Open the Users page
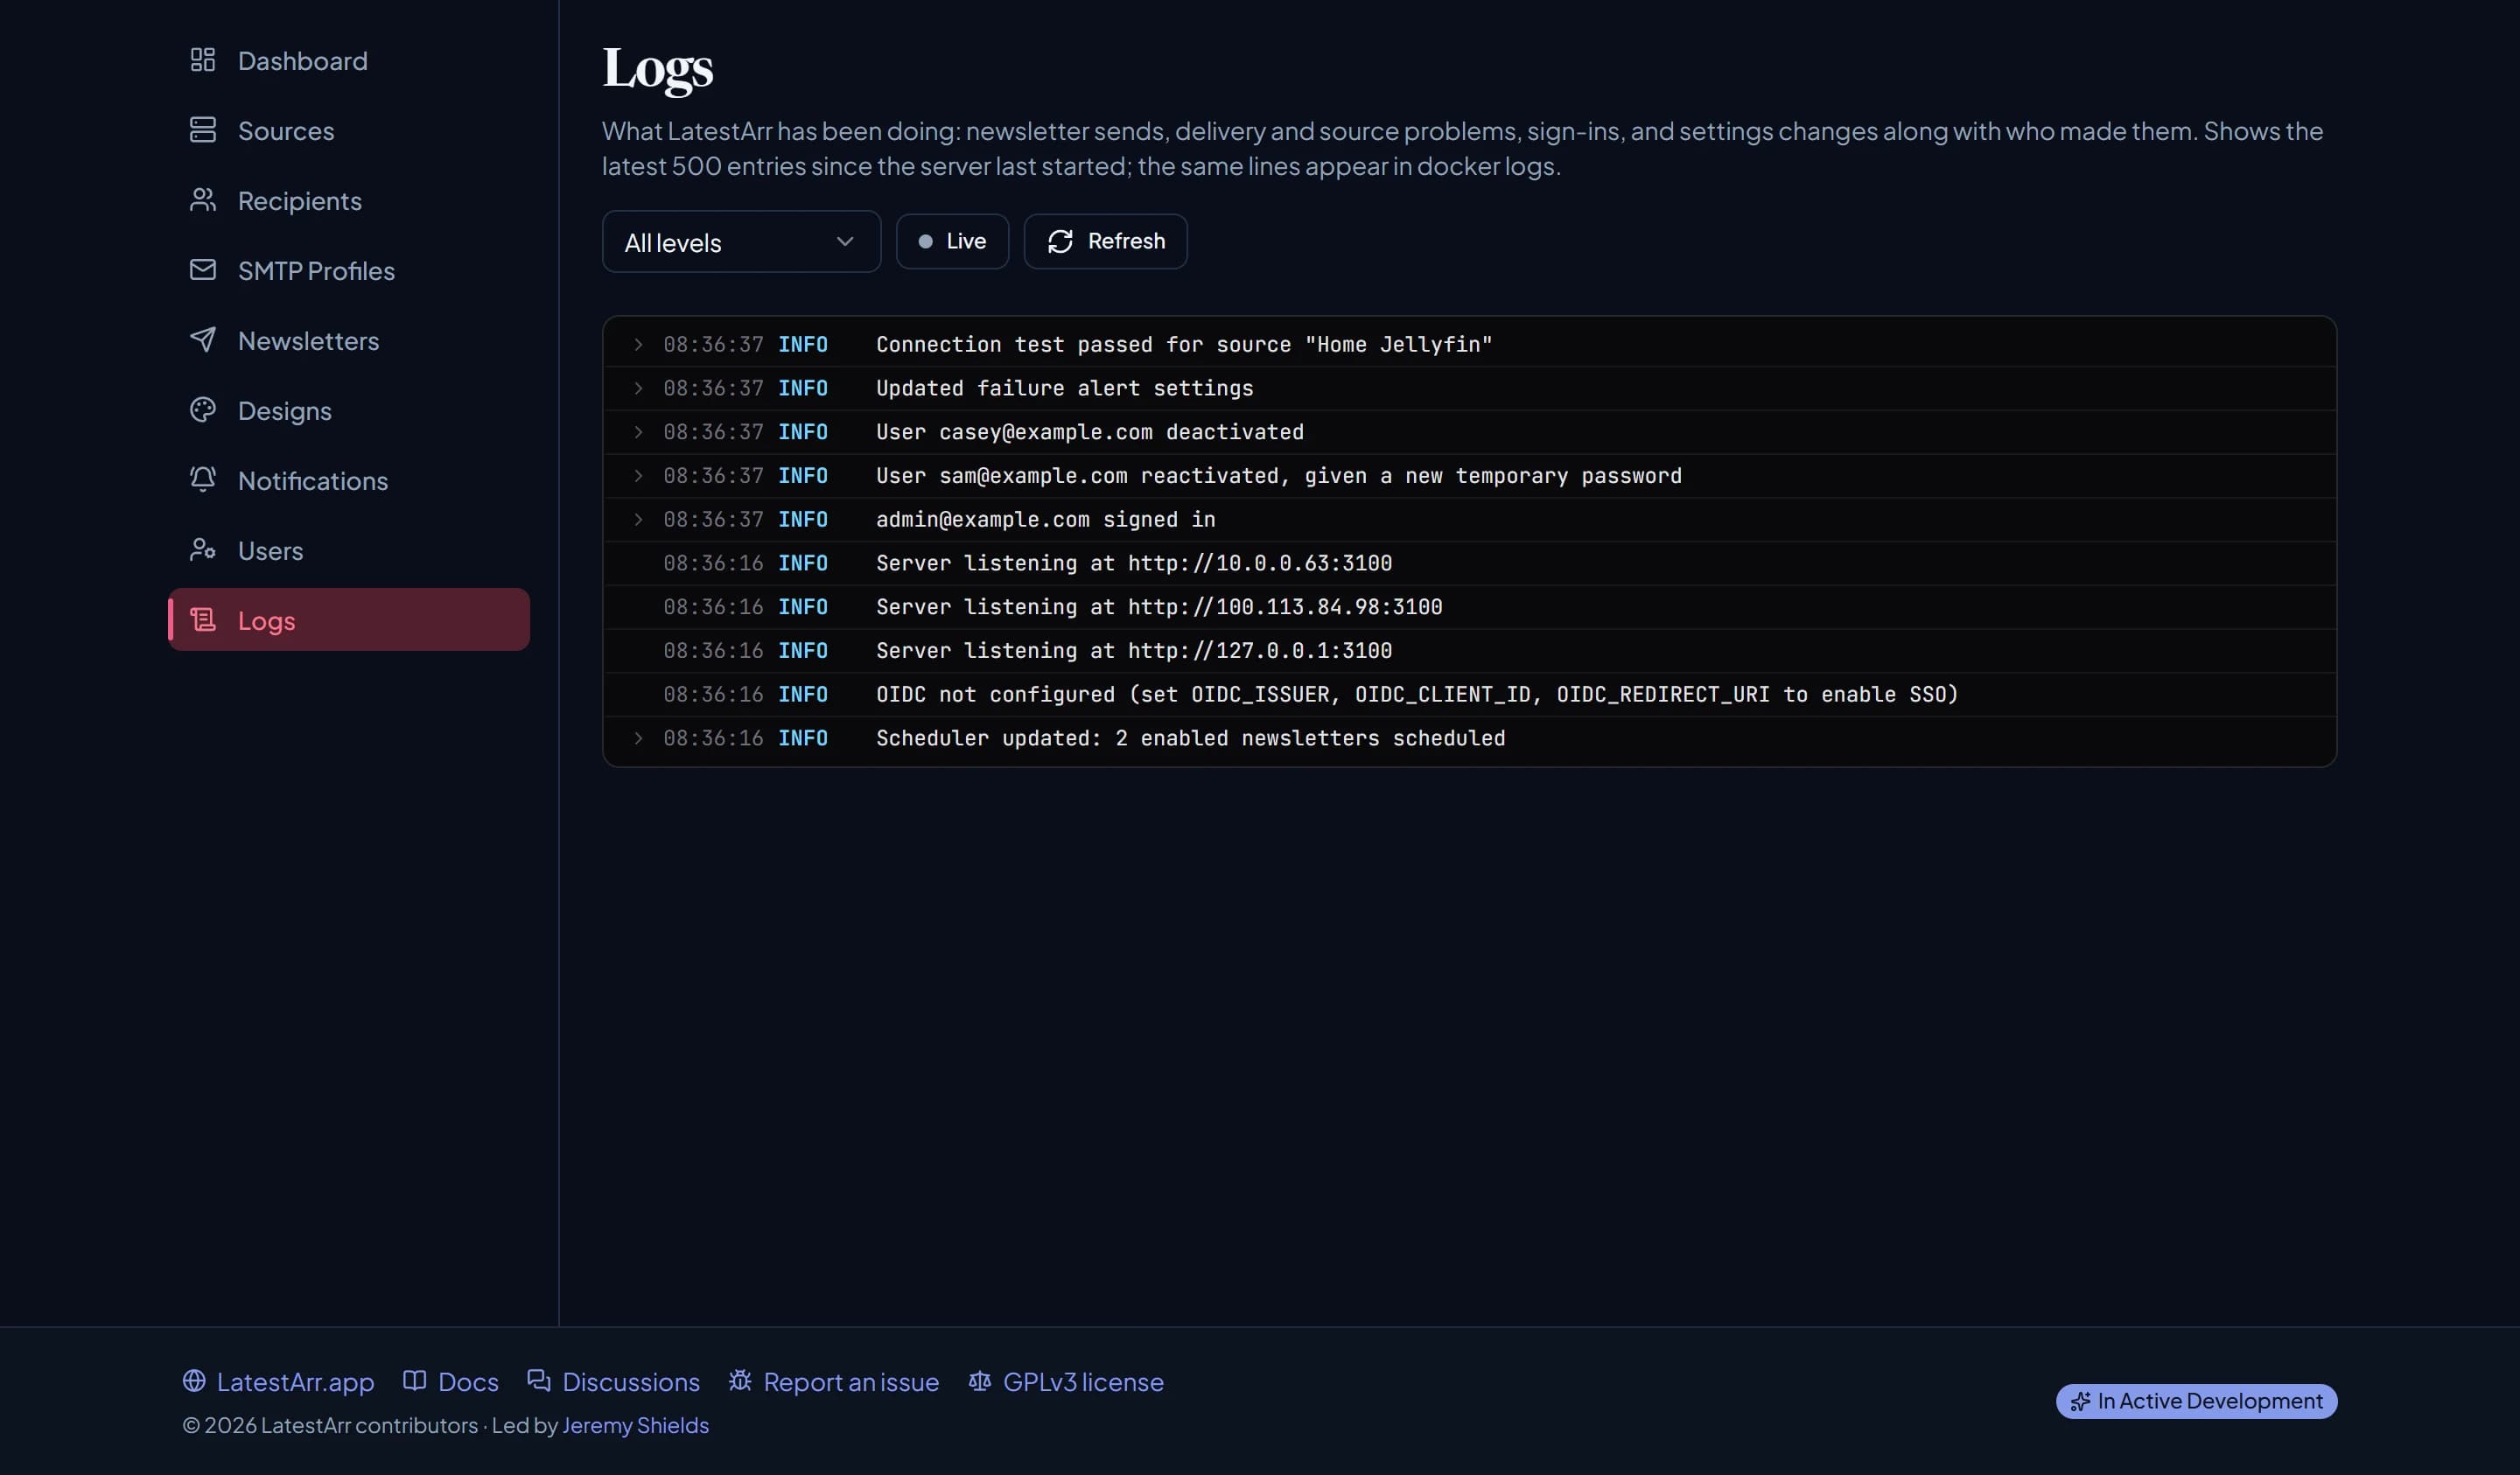Screen dimensions: 2520x1475 [x=349, y=550]
